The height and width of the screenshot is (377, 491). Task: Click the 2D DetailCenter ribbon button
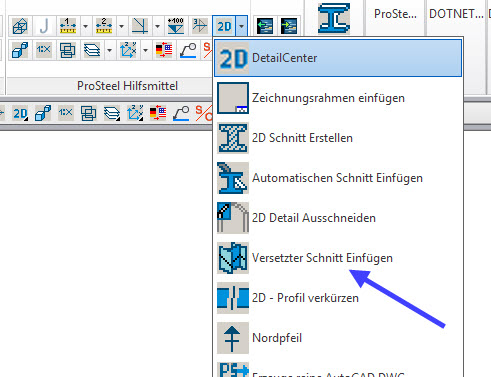(x=224, y=26)
